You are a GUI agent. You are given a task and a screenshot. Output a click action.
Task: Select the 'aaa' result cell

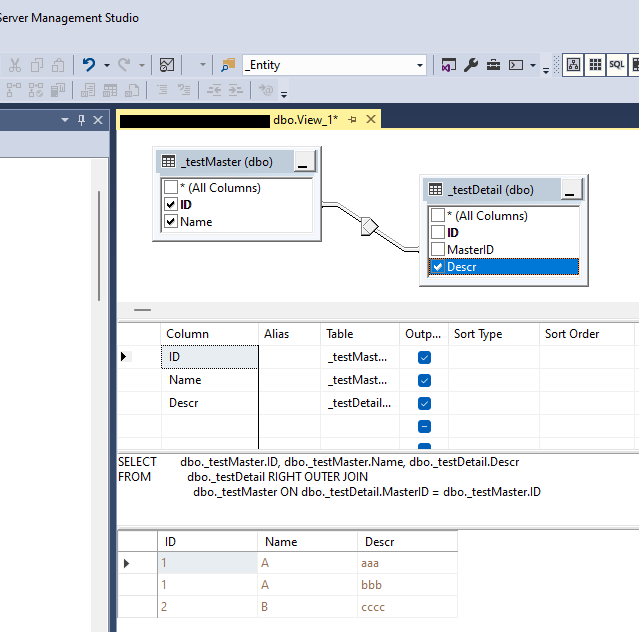407,563
